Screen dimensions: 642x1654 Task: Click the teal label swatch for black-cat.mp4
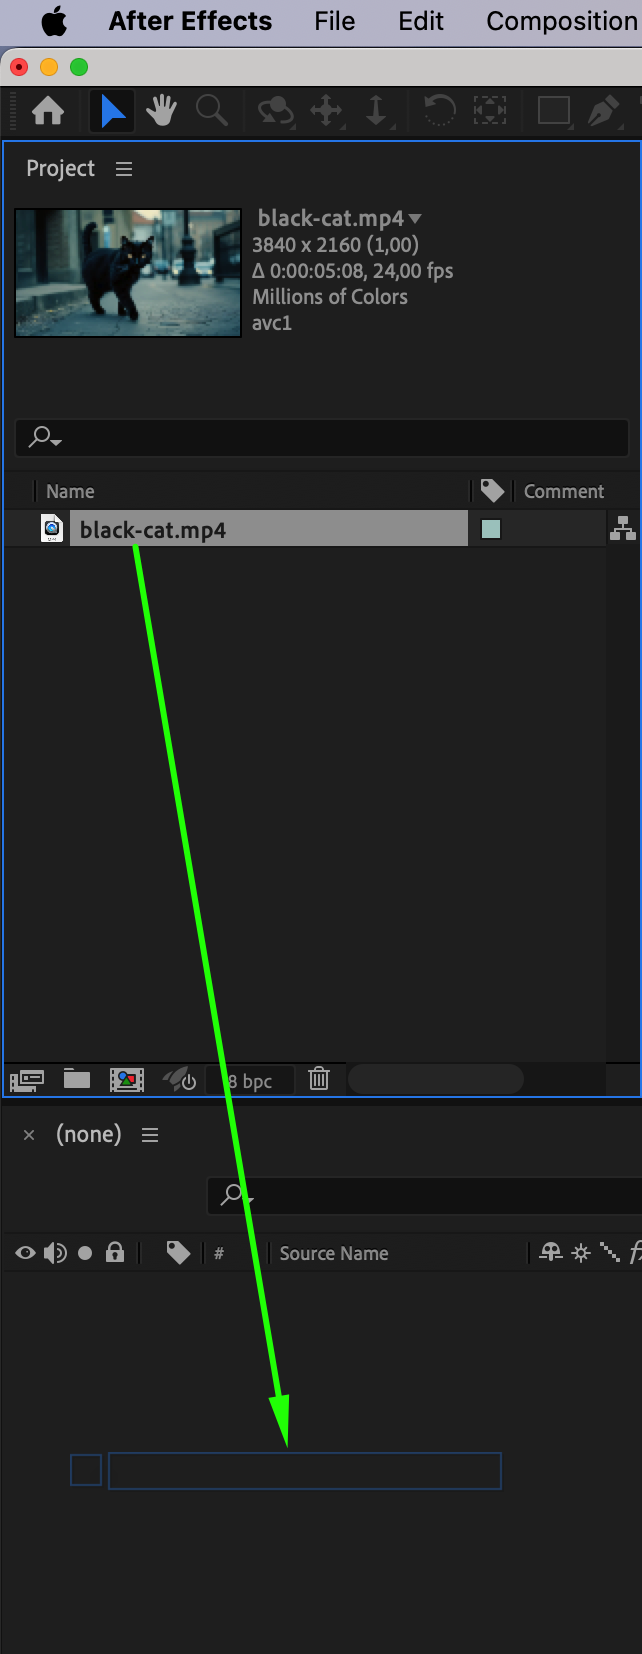click(x=491, y=529)
